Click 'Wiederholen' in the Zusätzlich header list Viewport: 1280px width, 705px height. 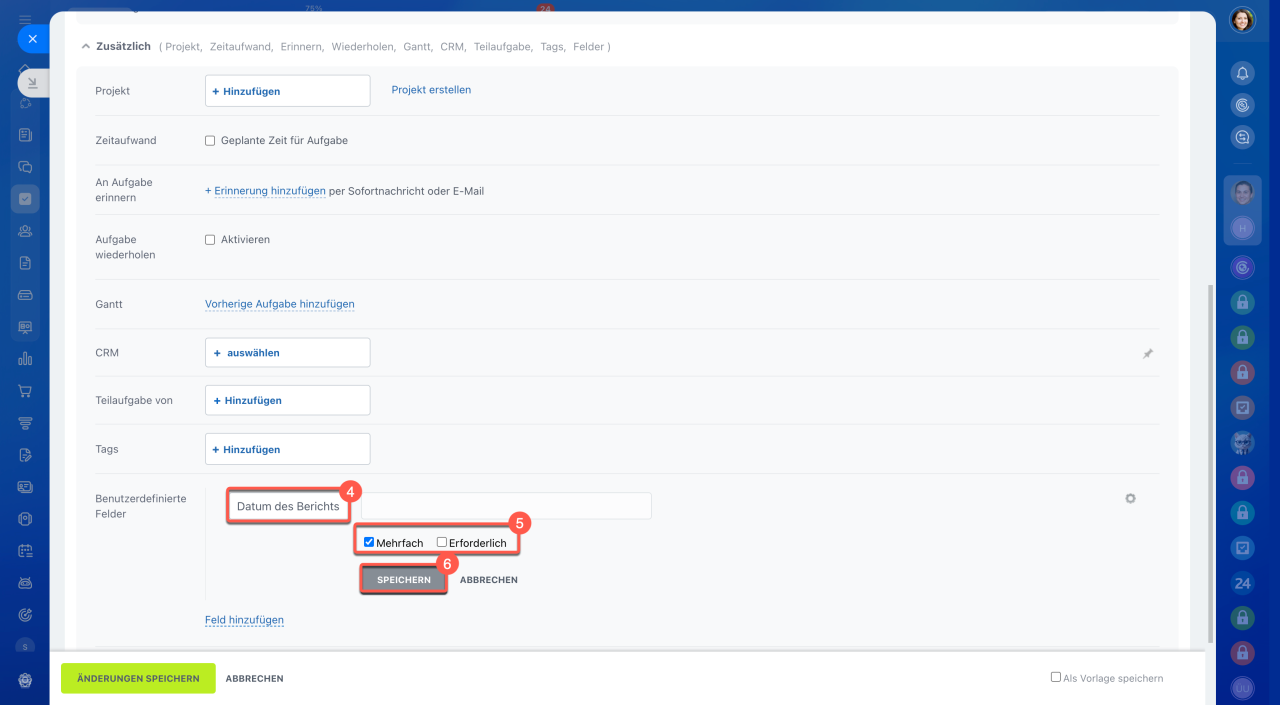[362, 47]
